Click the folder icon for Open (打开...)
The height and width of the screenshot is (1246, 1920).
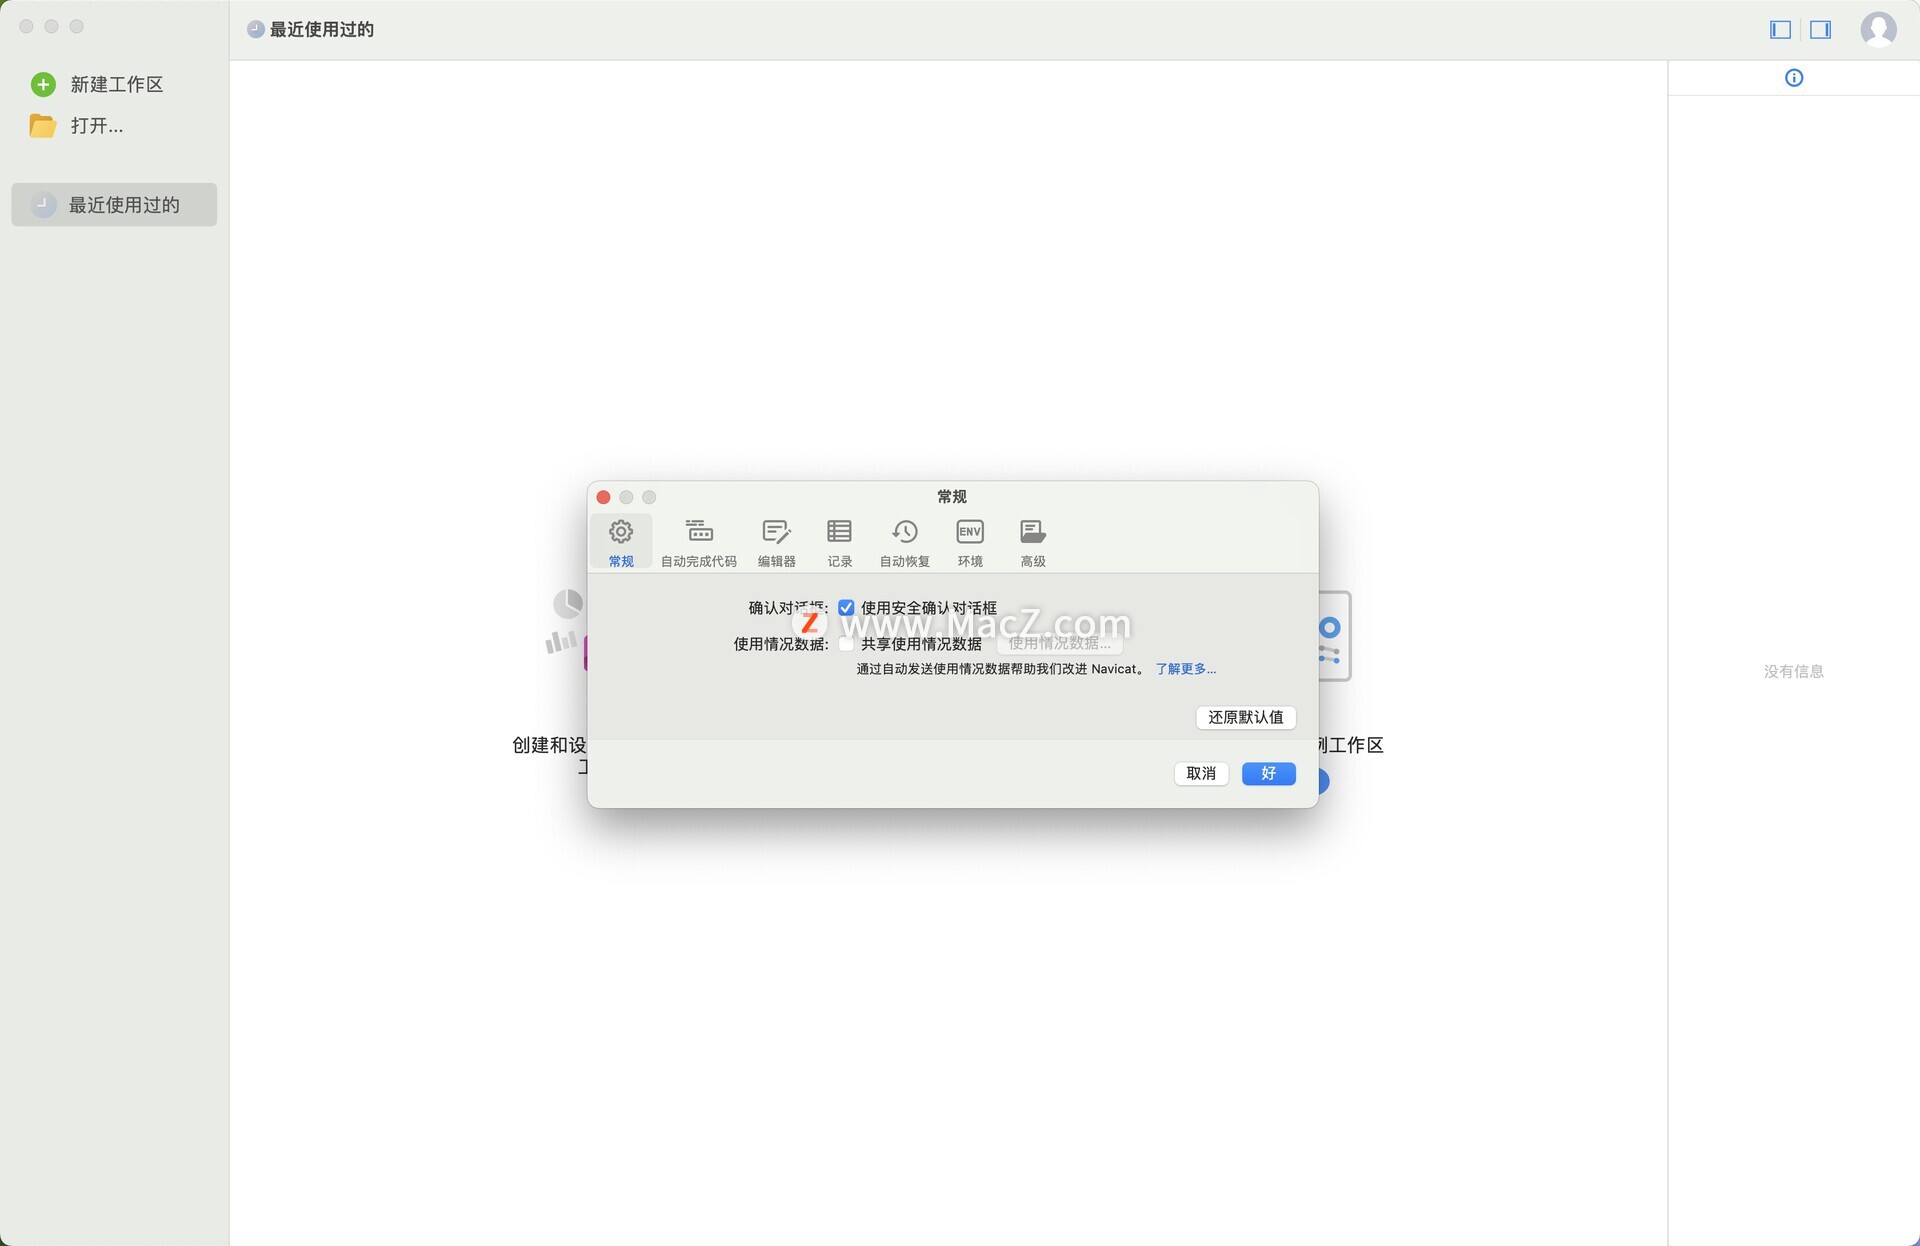point(43,126)
